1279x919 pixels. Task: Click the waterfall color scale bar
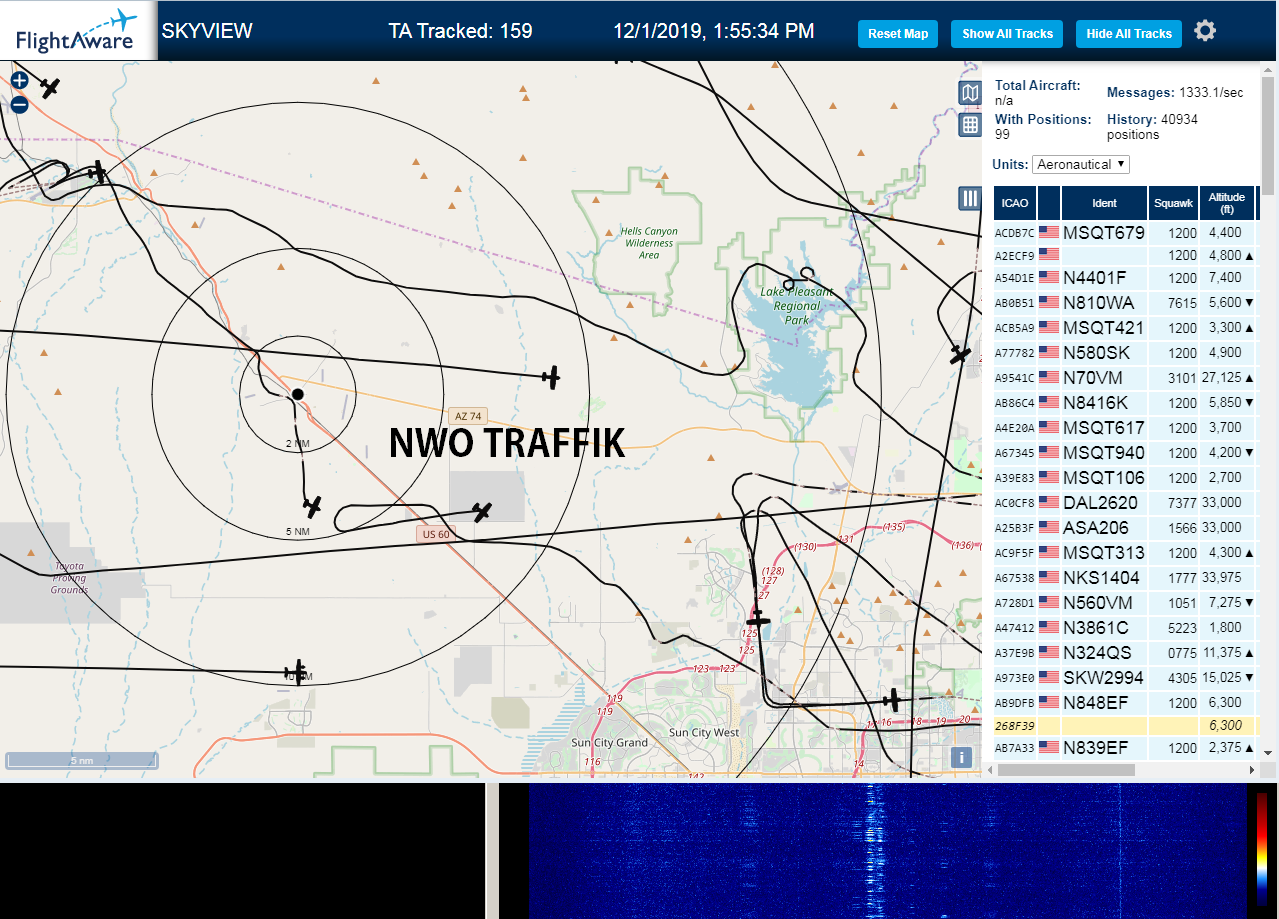point(1262,850)
